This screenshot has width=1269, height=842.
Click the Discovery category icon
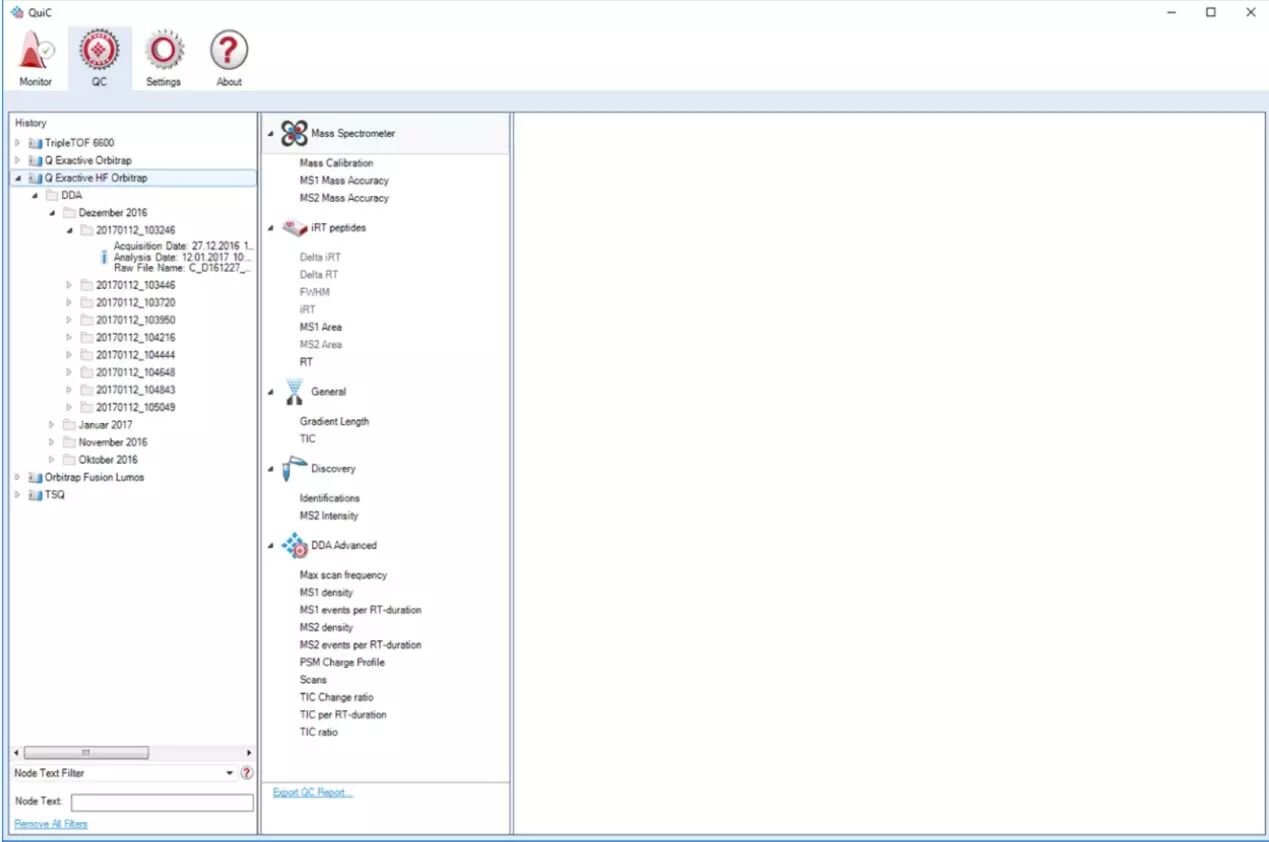pyautogui.click(x=294, y=468)
